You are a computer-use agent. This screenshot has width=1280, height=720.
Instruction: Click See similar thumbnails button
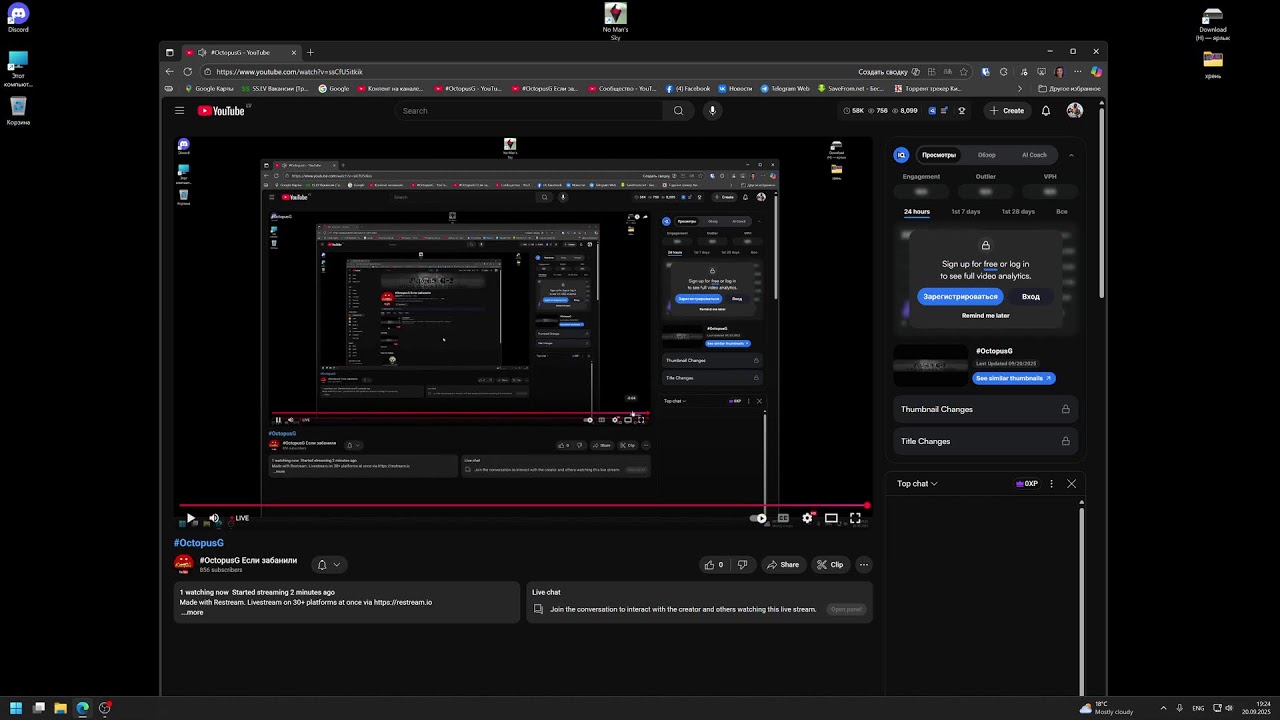pyautogui.click(x=1013, y=378)
